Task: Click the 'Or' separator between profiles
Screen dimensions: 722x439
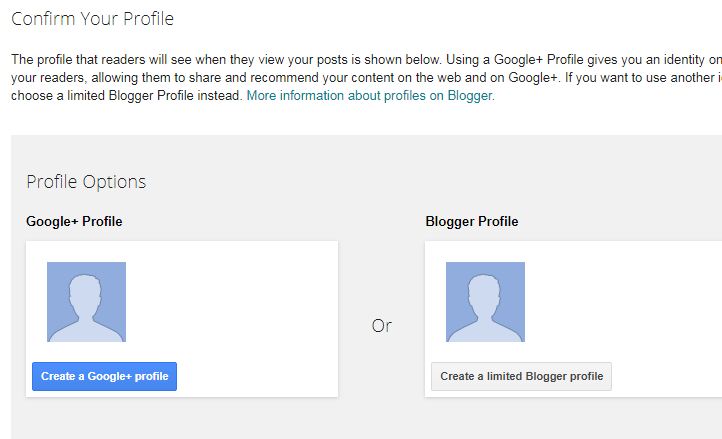Action: (x=381, y=326)
